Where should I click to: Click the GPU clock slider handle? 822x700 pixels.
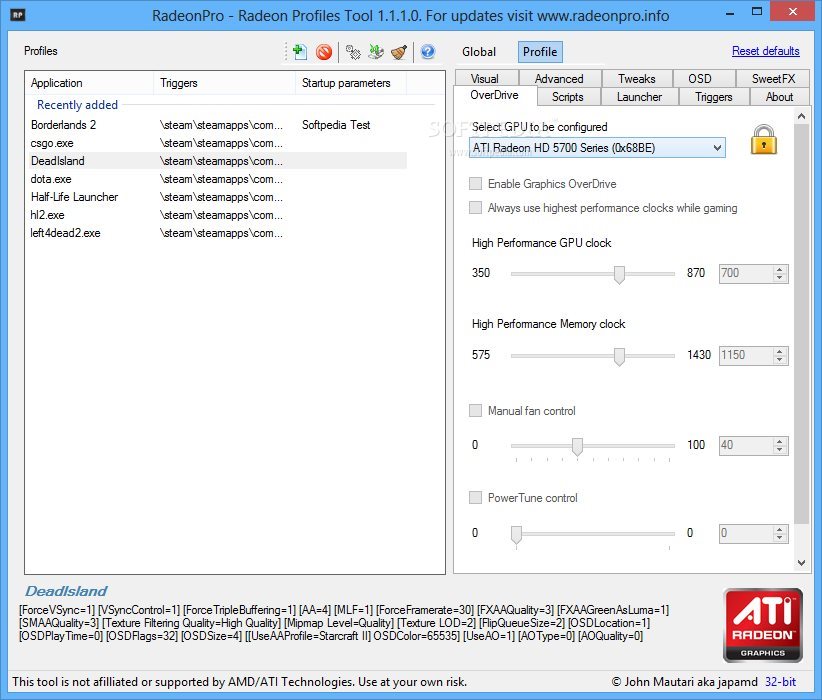(619, 274)
